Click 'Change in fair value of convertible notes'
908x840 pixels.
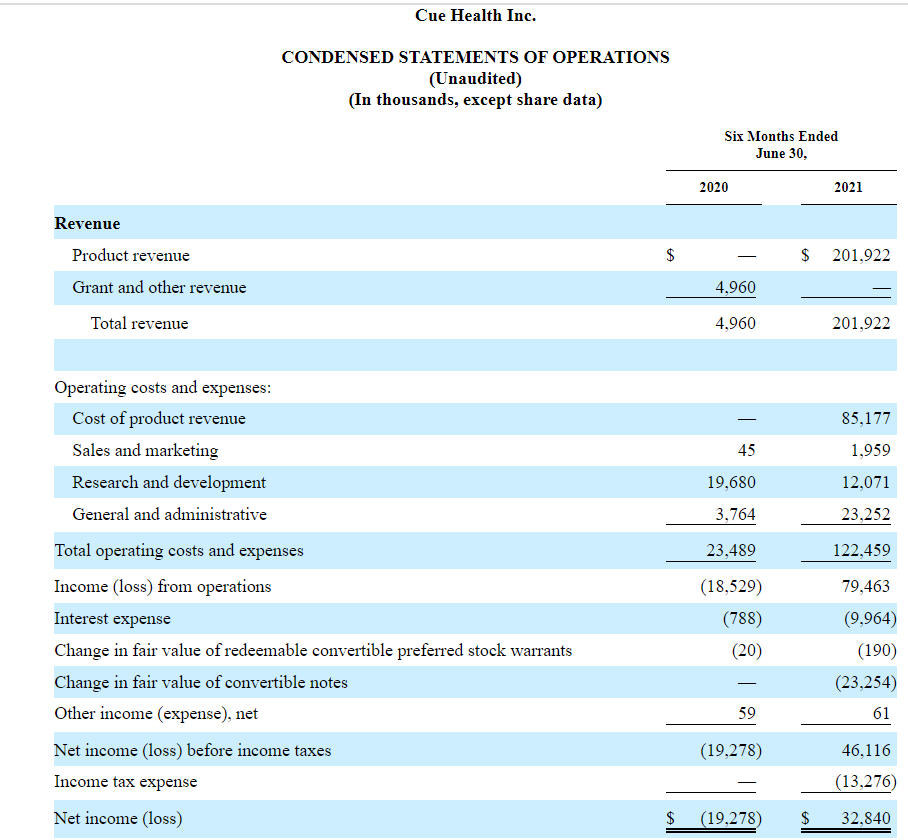click(x=201, y=683)
